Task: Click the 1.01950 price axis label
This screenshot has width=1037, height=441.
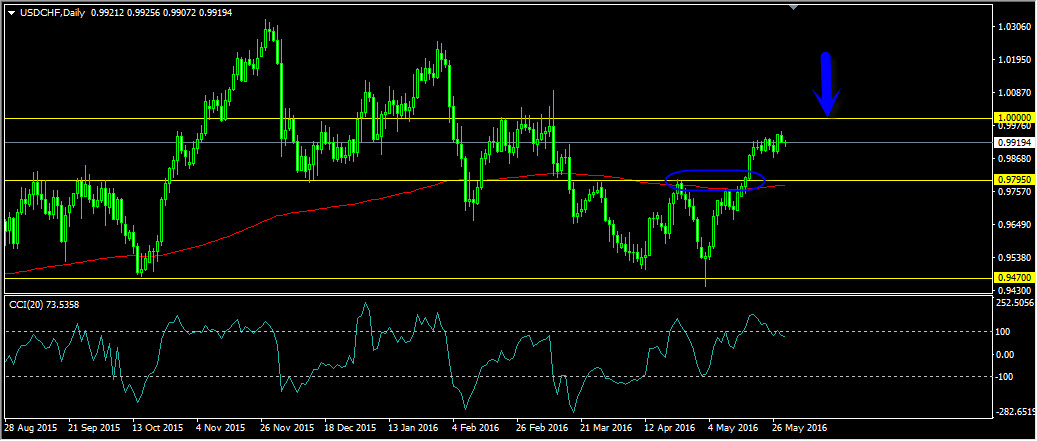Action: pyautogui.click(x=1014, y=60)
